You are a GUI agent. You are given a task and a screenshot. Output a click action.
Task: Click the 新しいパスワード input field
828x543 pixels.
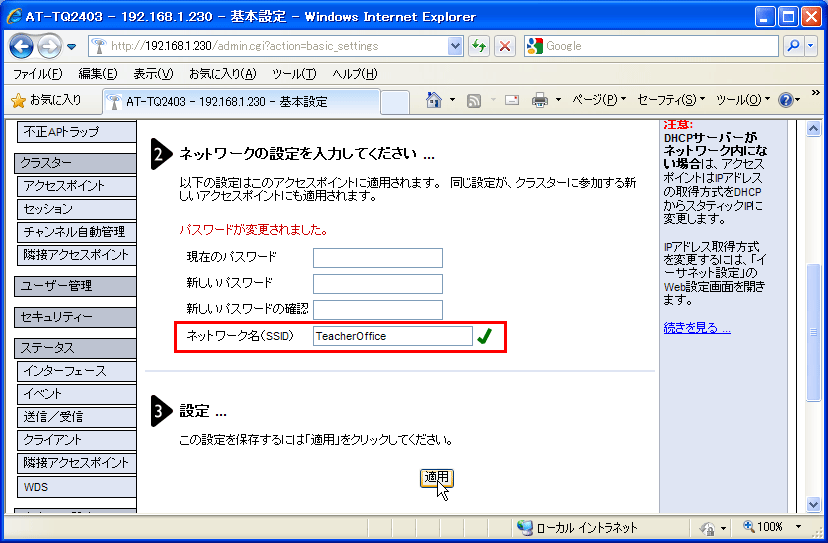point(378,284)
